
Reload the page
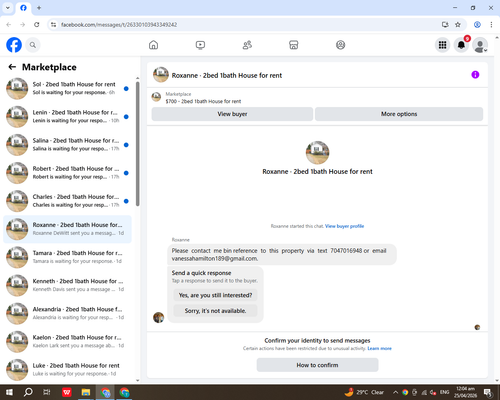(x=37, y=25)
